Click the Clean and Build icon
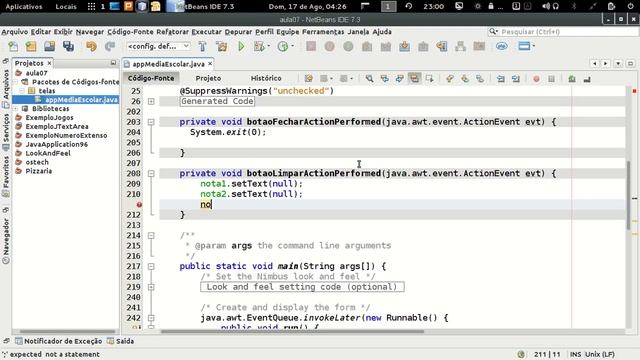 [222, 47]
